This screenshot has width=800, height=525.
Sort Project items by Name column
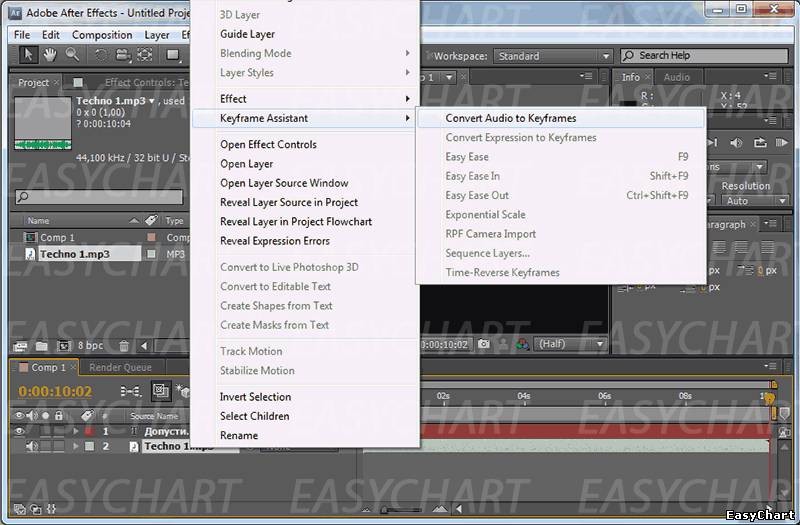[x=38, y=220]
